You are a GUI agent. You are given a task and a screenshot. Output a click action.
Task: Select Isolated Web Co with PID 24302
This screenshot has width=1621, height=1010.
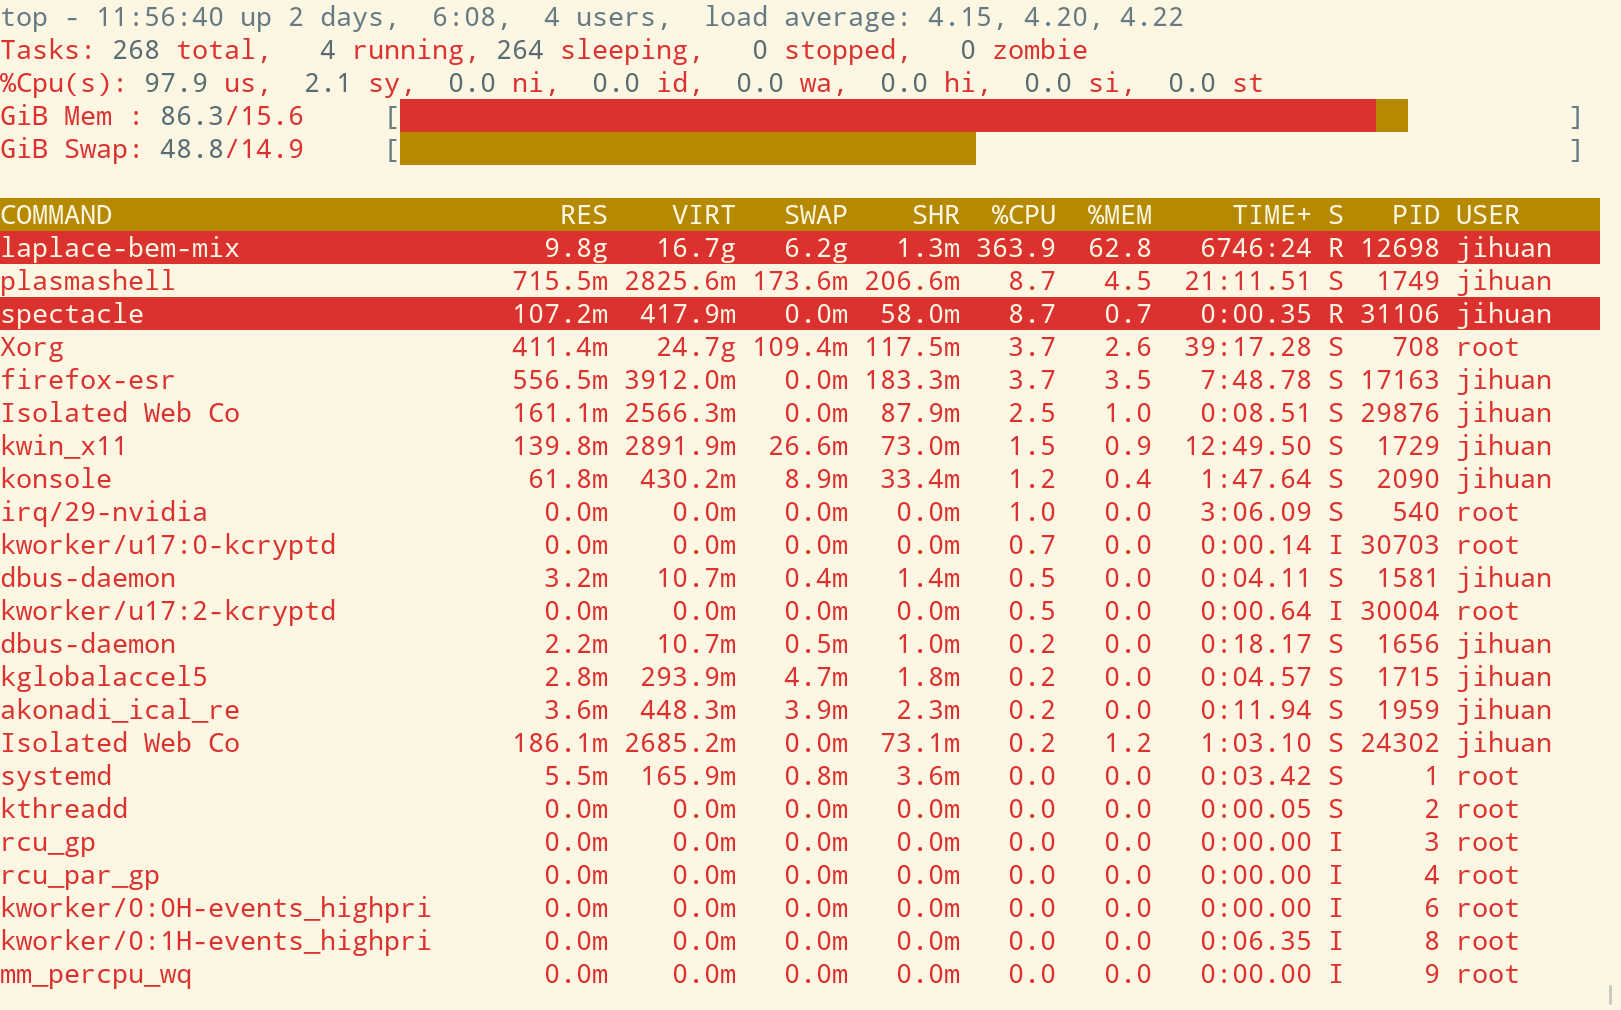[x=800, y=743]
